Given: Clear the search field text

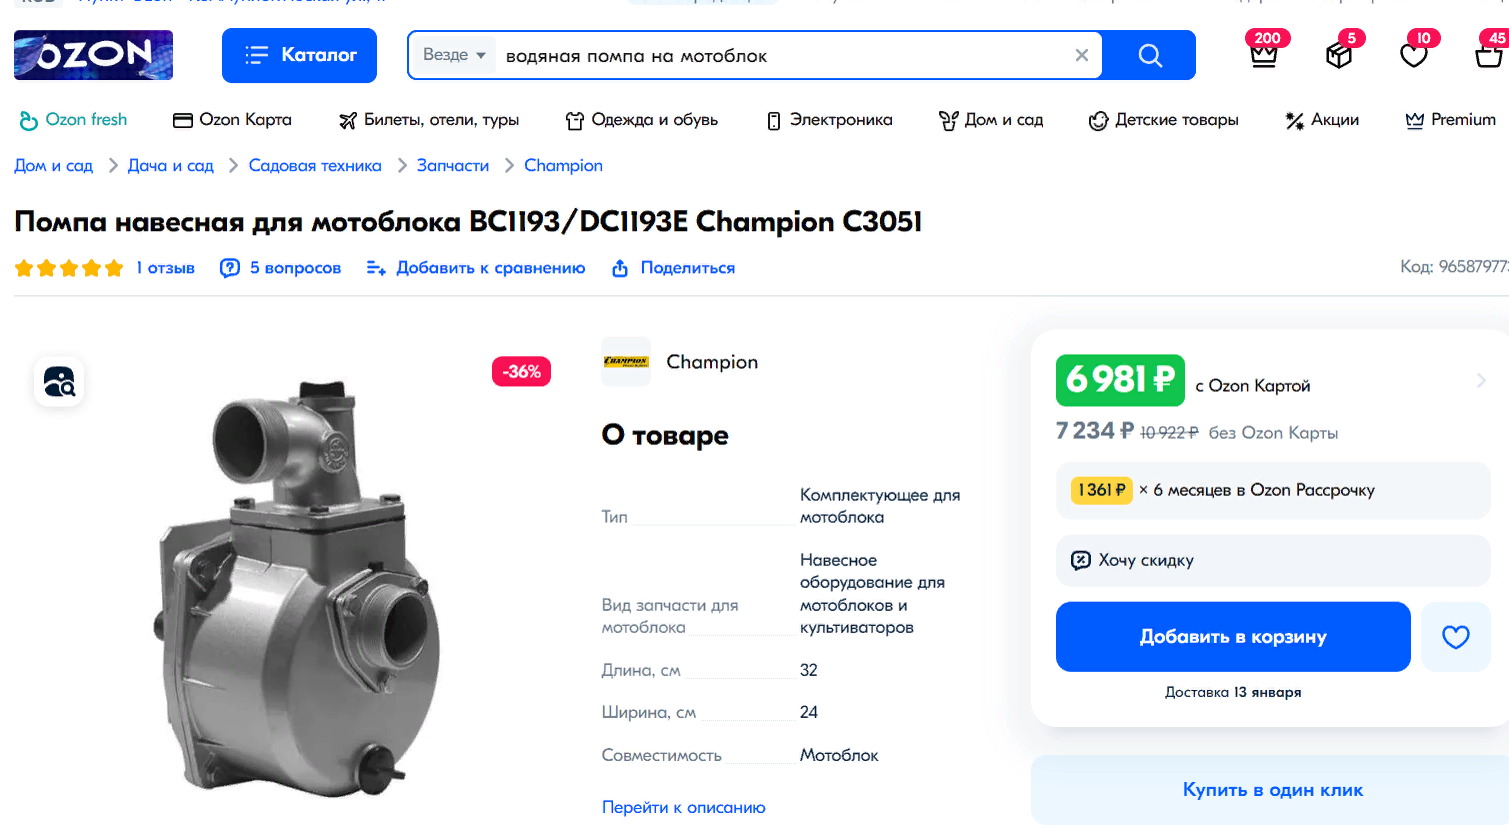Looking at the screenshot, I should point(1081,56).
